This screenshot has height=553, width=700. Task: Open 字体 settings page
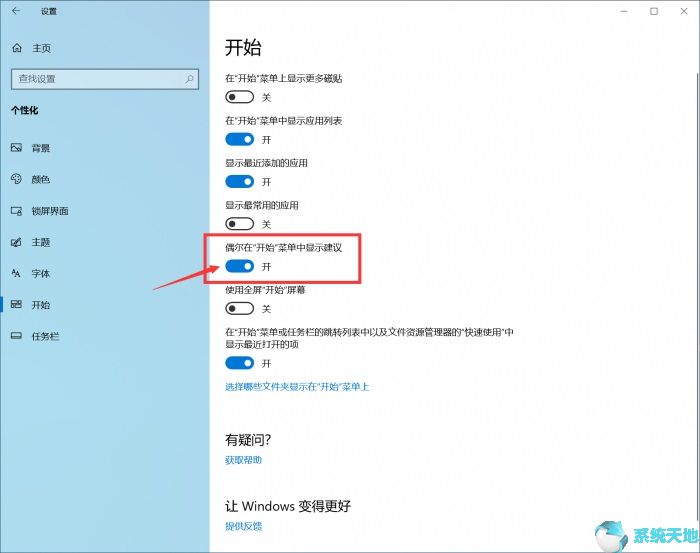click(41, 274)
